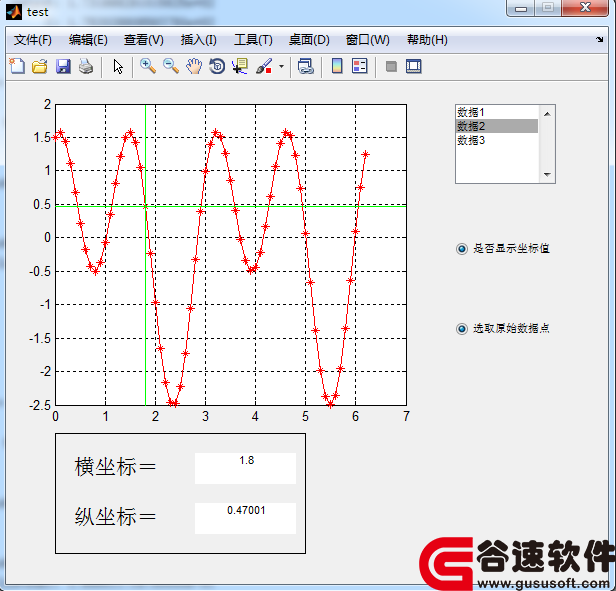The width and height of the screenshot is (616, 591).
Task: Click the 横坐标 value field showing 1.8
Action: (245, 468)
